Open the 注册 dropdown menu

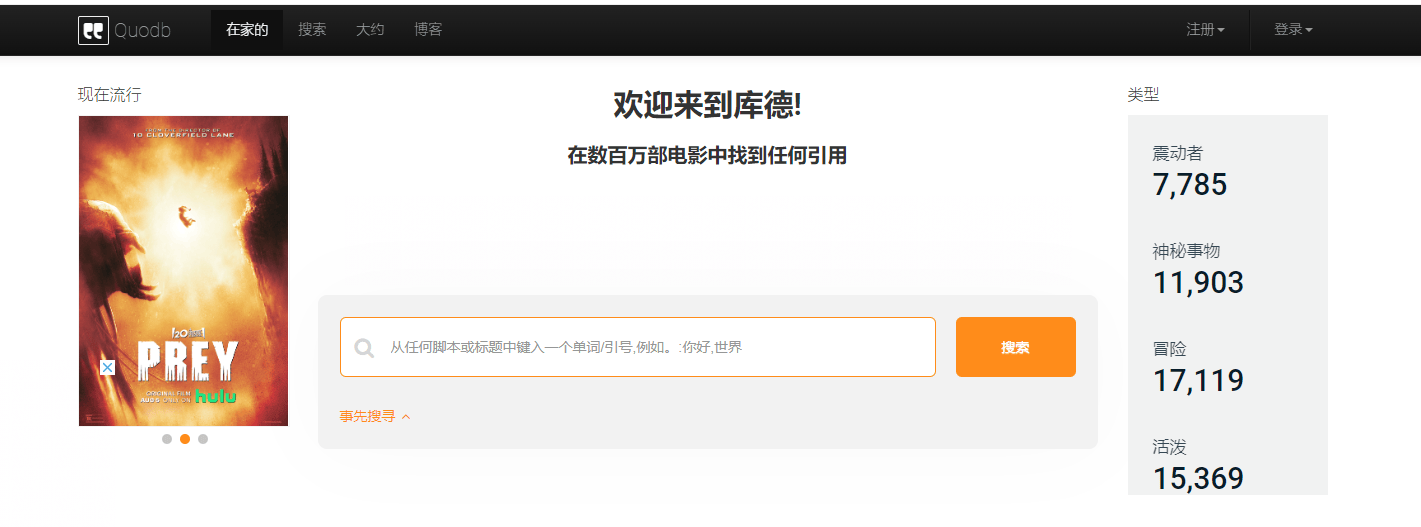[x=1205, y=30]
